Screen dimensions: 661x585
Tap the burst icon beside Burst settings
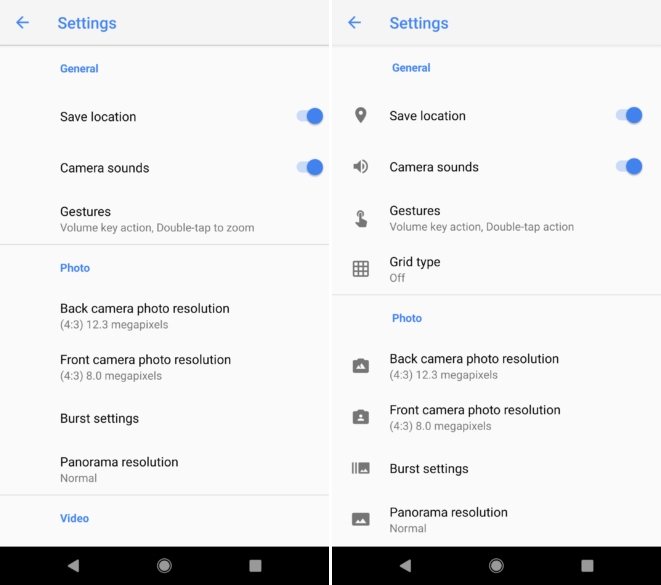pos(361,468)
